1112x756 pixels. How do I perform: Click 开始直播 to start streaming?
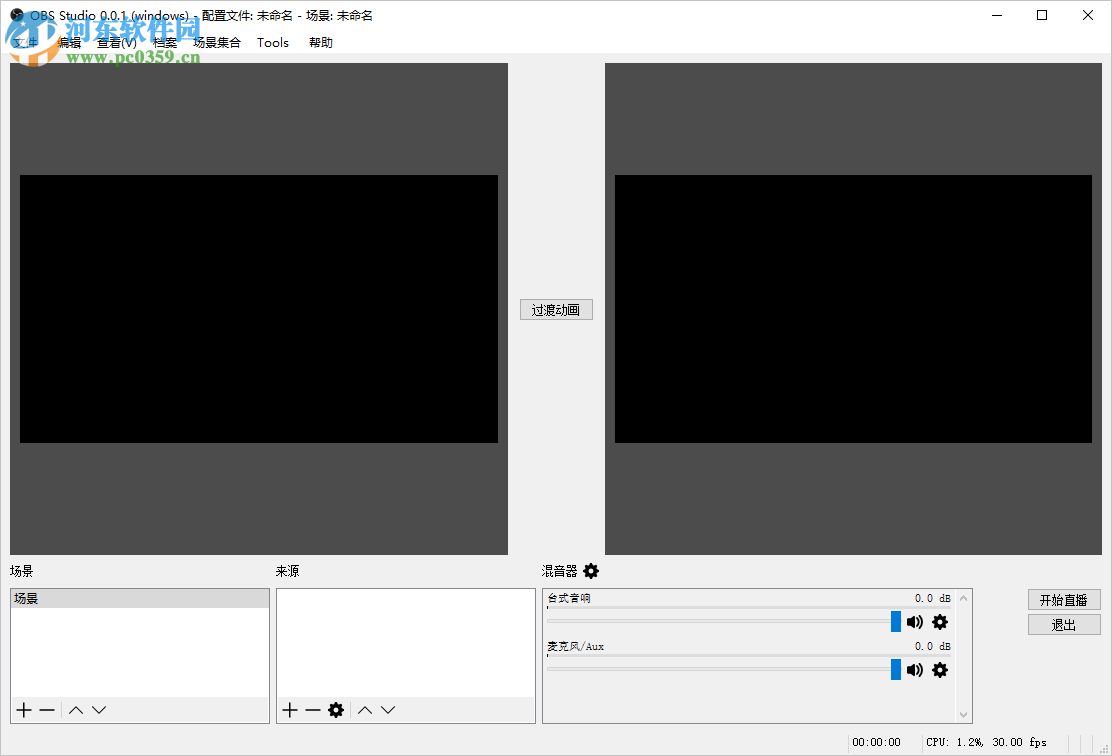(1064, 600)
